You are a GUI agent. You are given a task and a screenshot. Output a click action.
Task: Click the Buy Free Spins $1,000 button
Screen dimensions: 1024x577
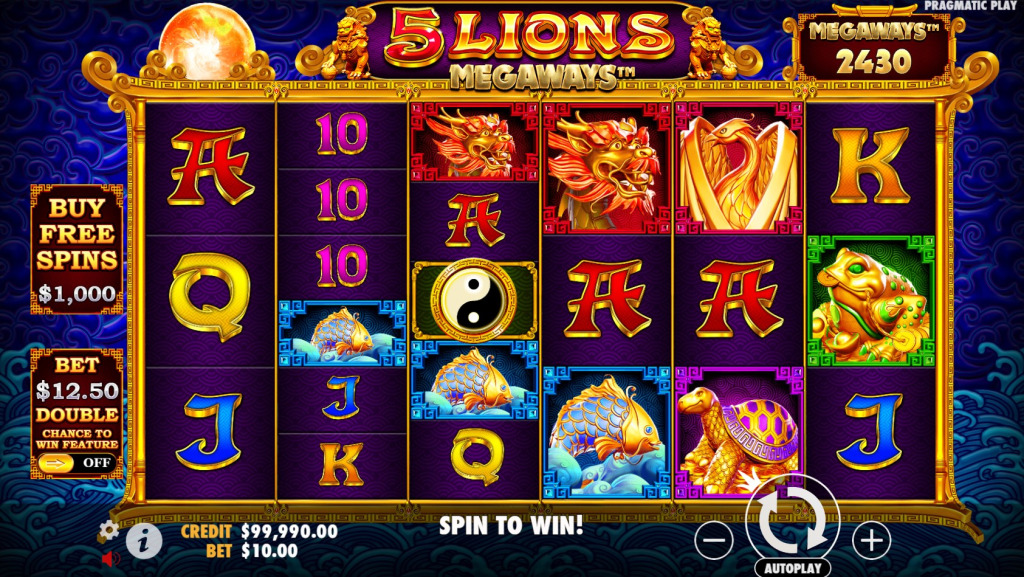(76, 249)
